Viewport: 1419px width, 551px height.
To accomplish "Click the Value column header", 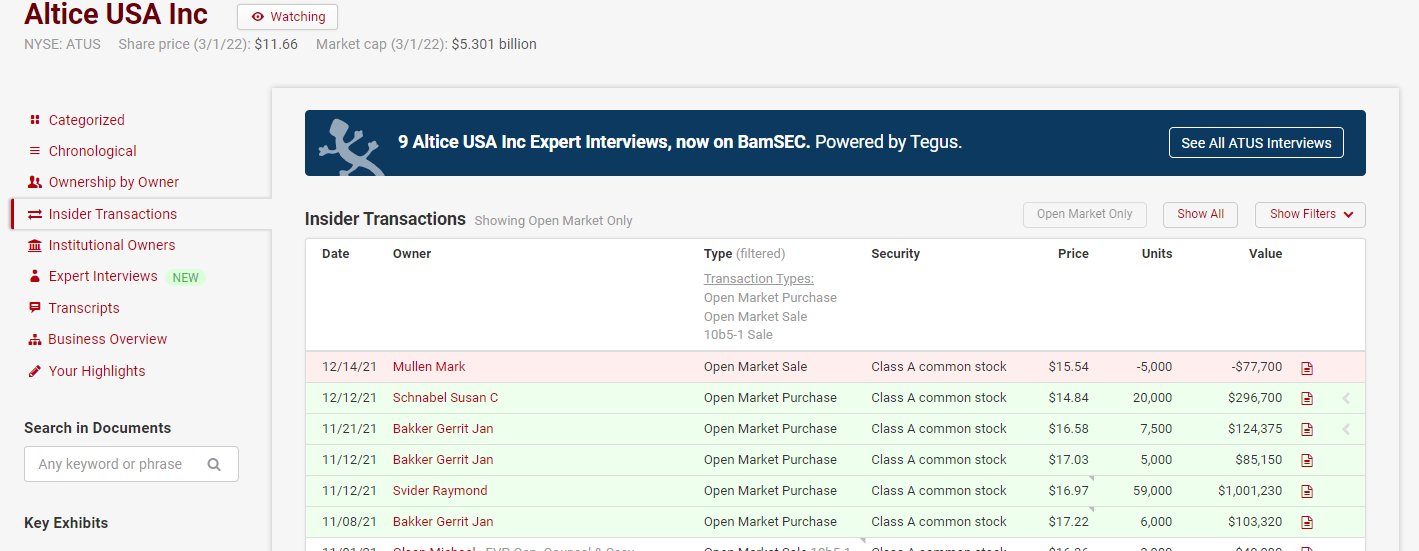I will tap(1265, 254).
